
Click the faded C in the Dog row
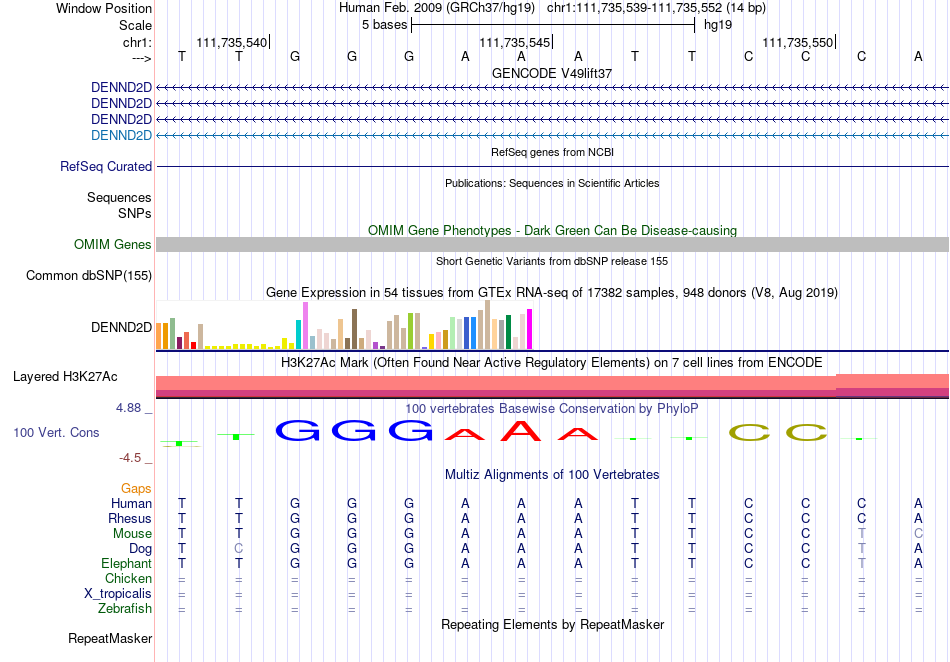[x=239, y=549]
